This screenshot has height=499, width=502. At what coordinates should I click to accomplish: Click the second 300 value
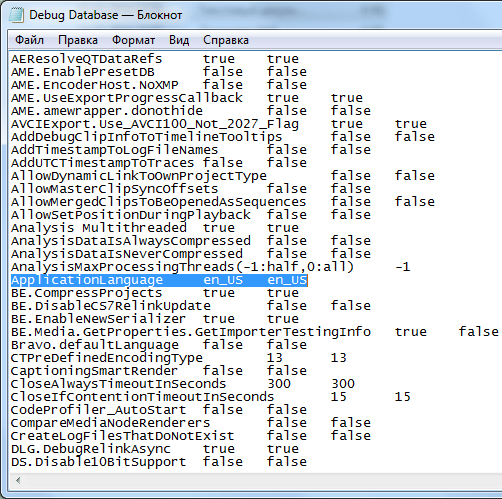343,384
